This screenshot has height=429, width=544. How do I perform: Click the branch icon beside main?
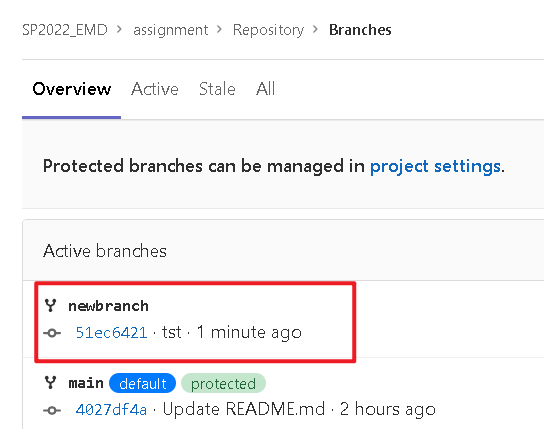pos(51,383)
